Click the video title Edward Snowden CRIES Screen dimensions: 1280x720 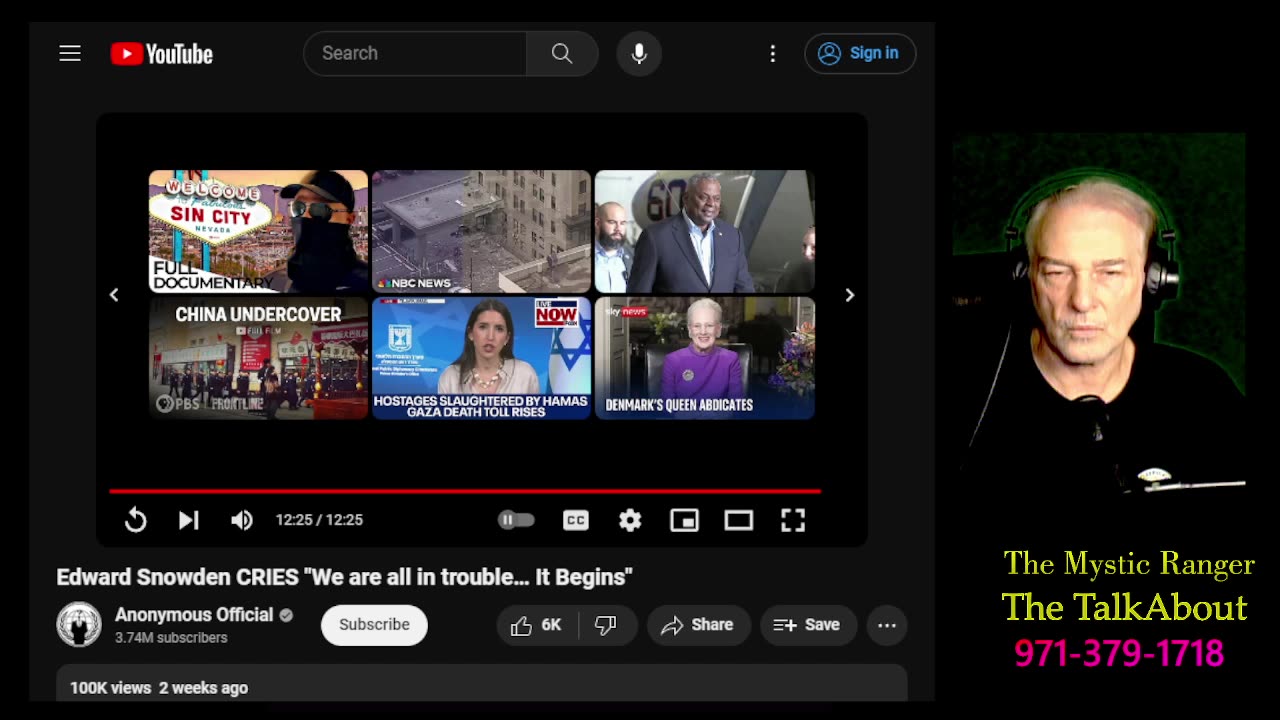click(344, 577)
